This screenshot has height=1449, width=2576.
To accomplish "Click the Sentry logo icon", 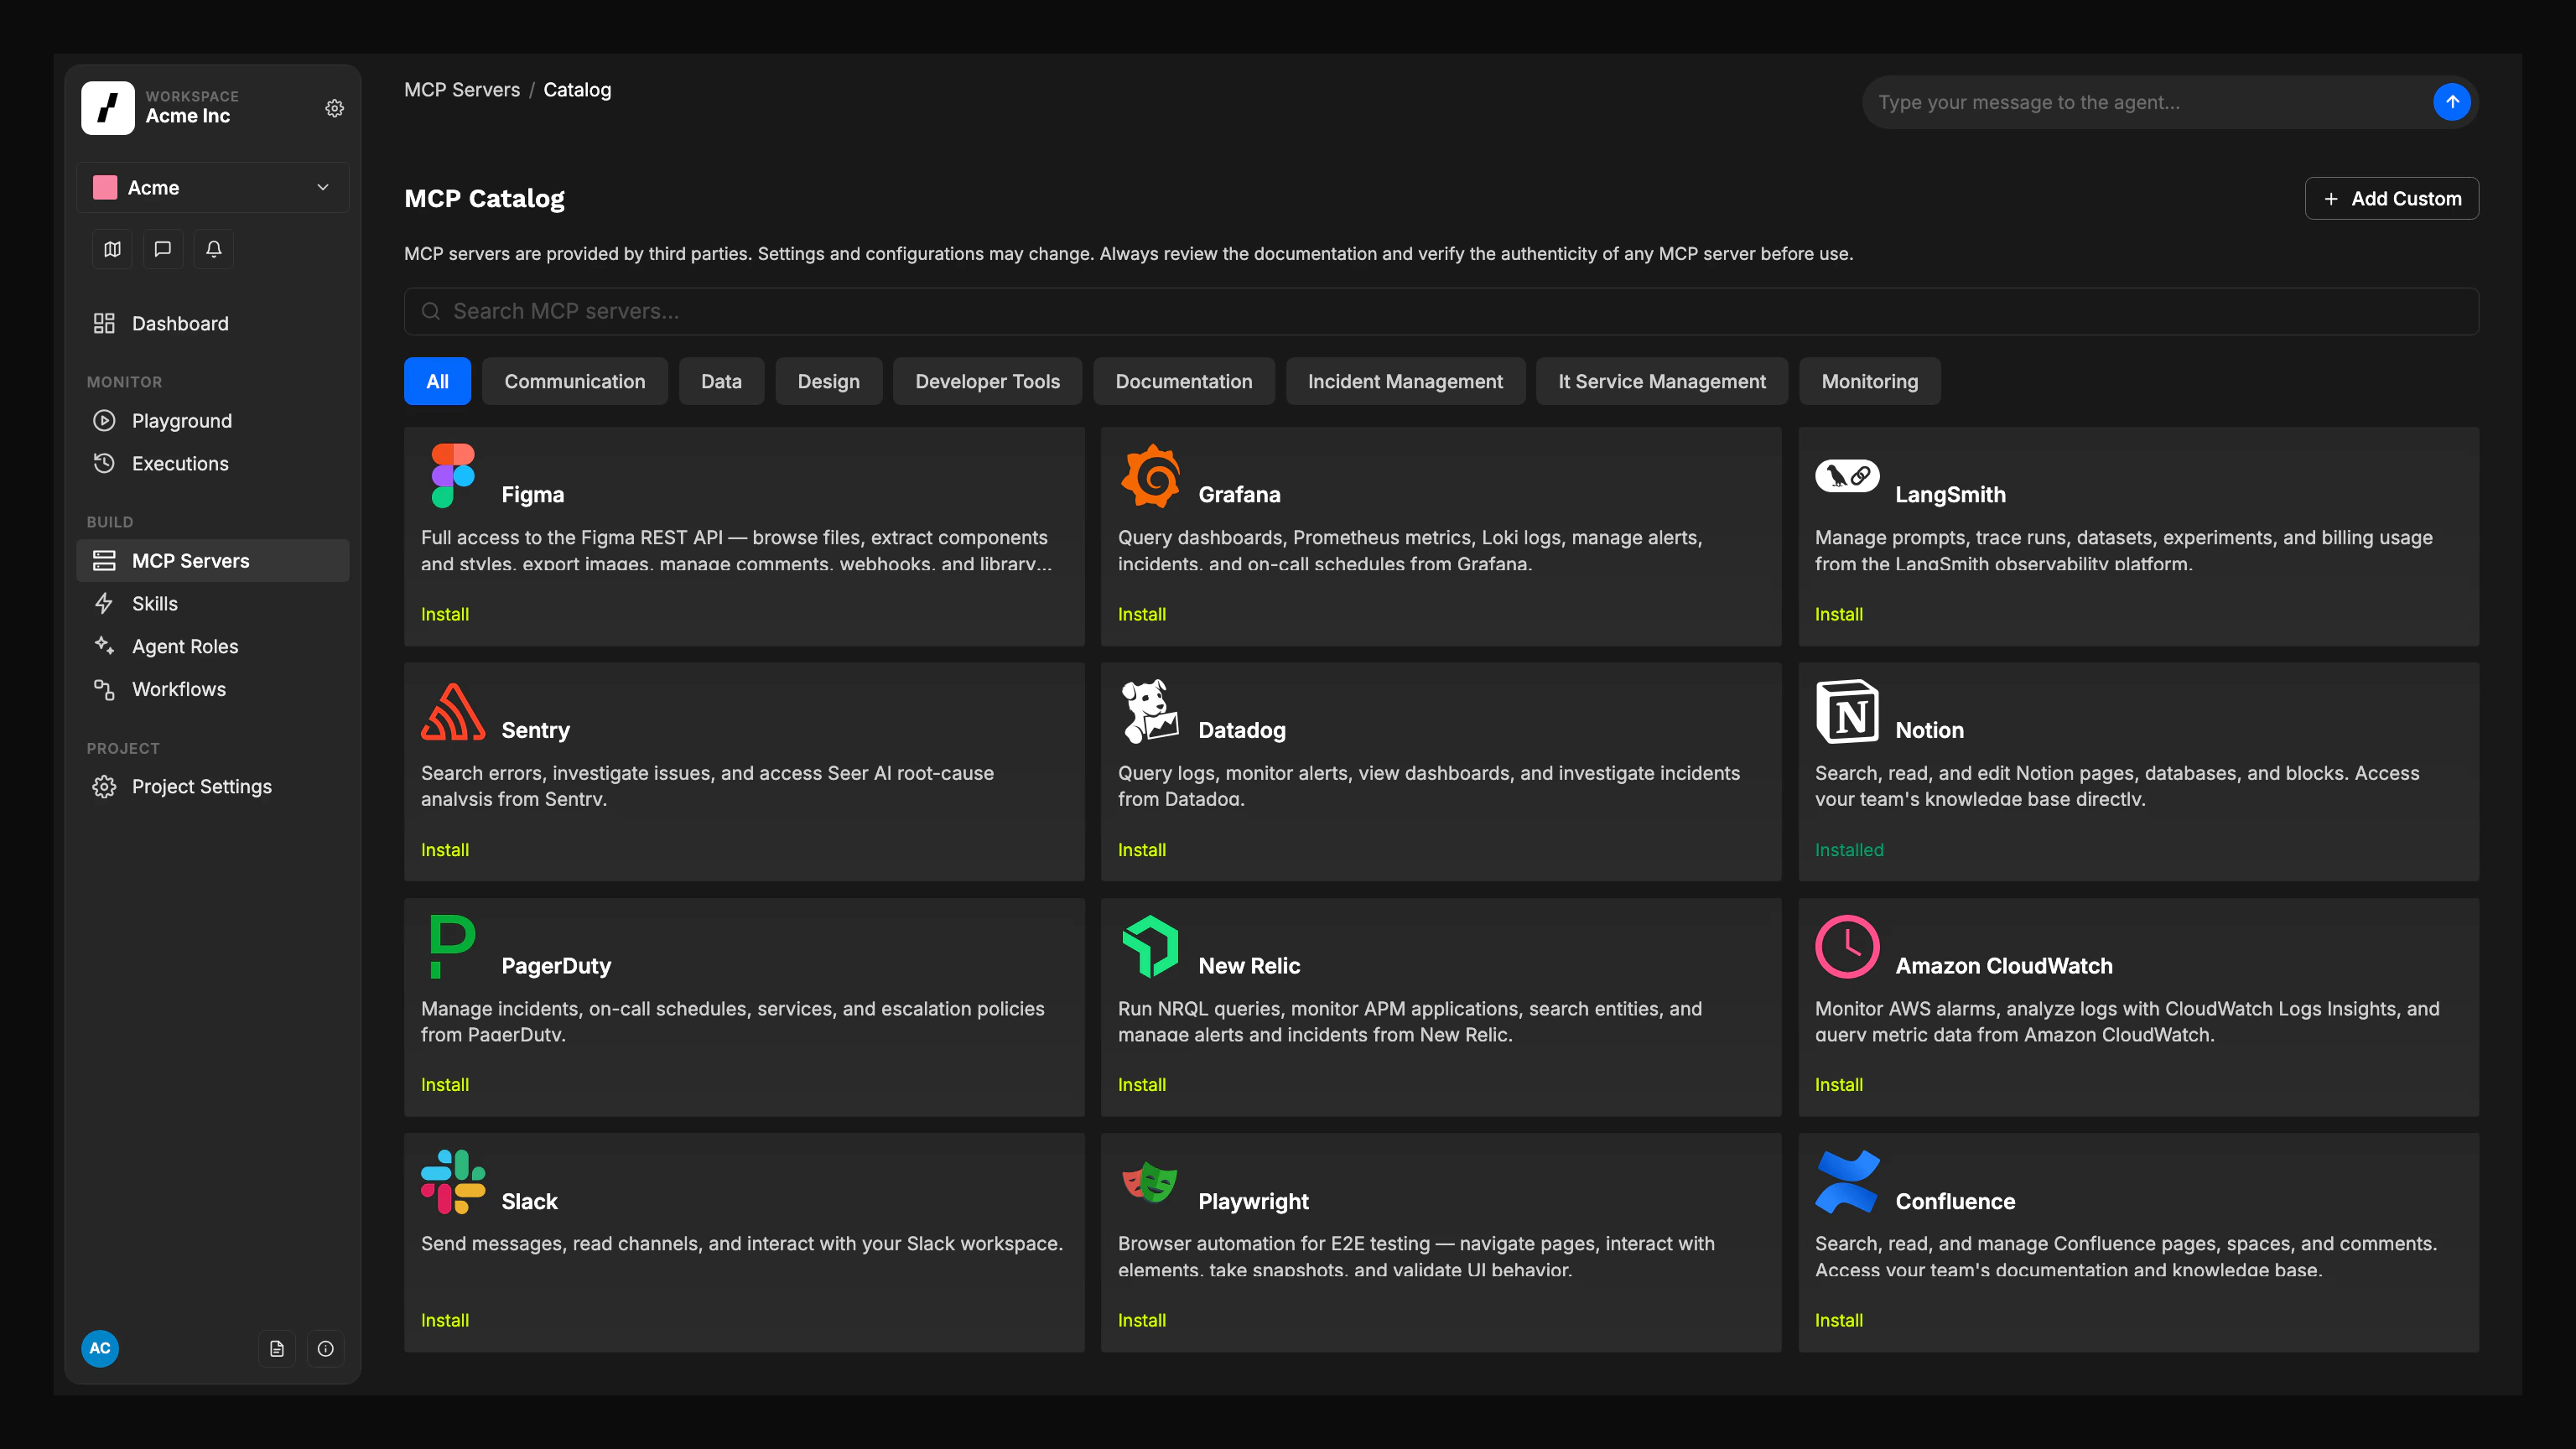I will (x=453, y=711).
